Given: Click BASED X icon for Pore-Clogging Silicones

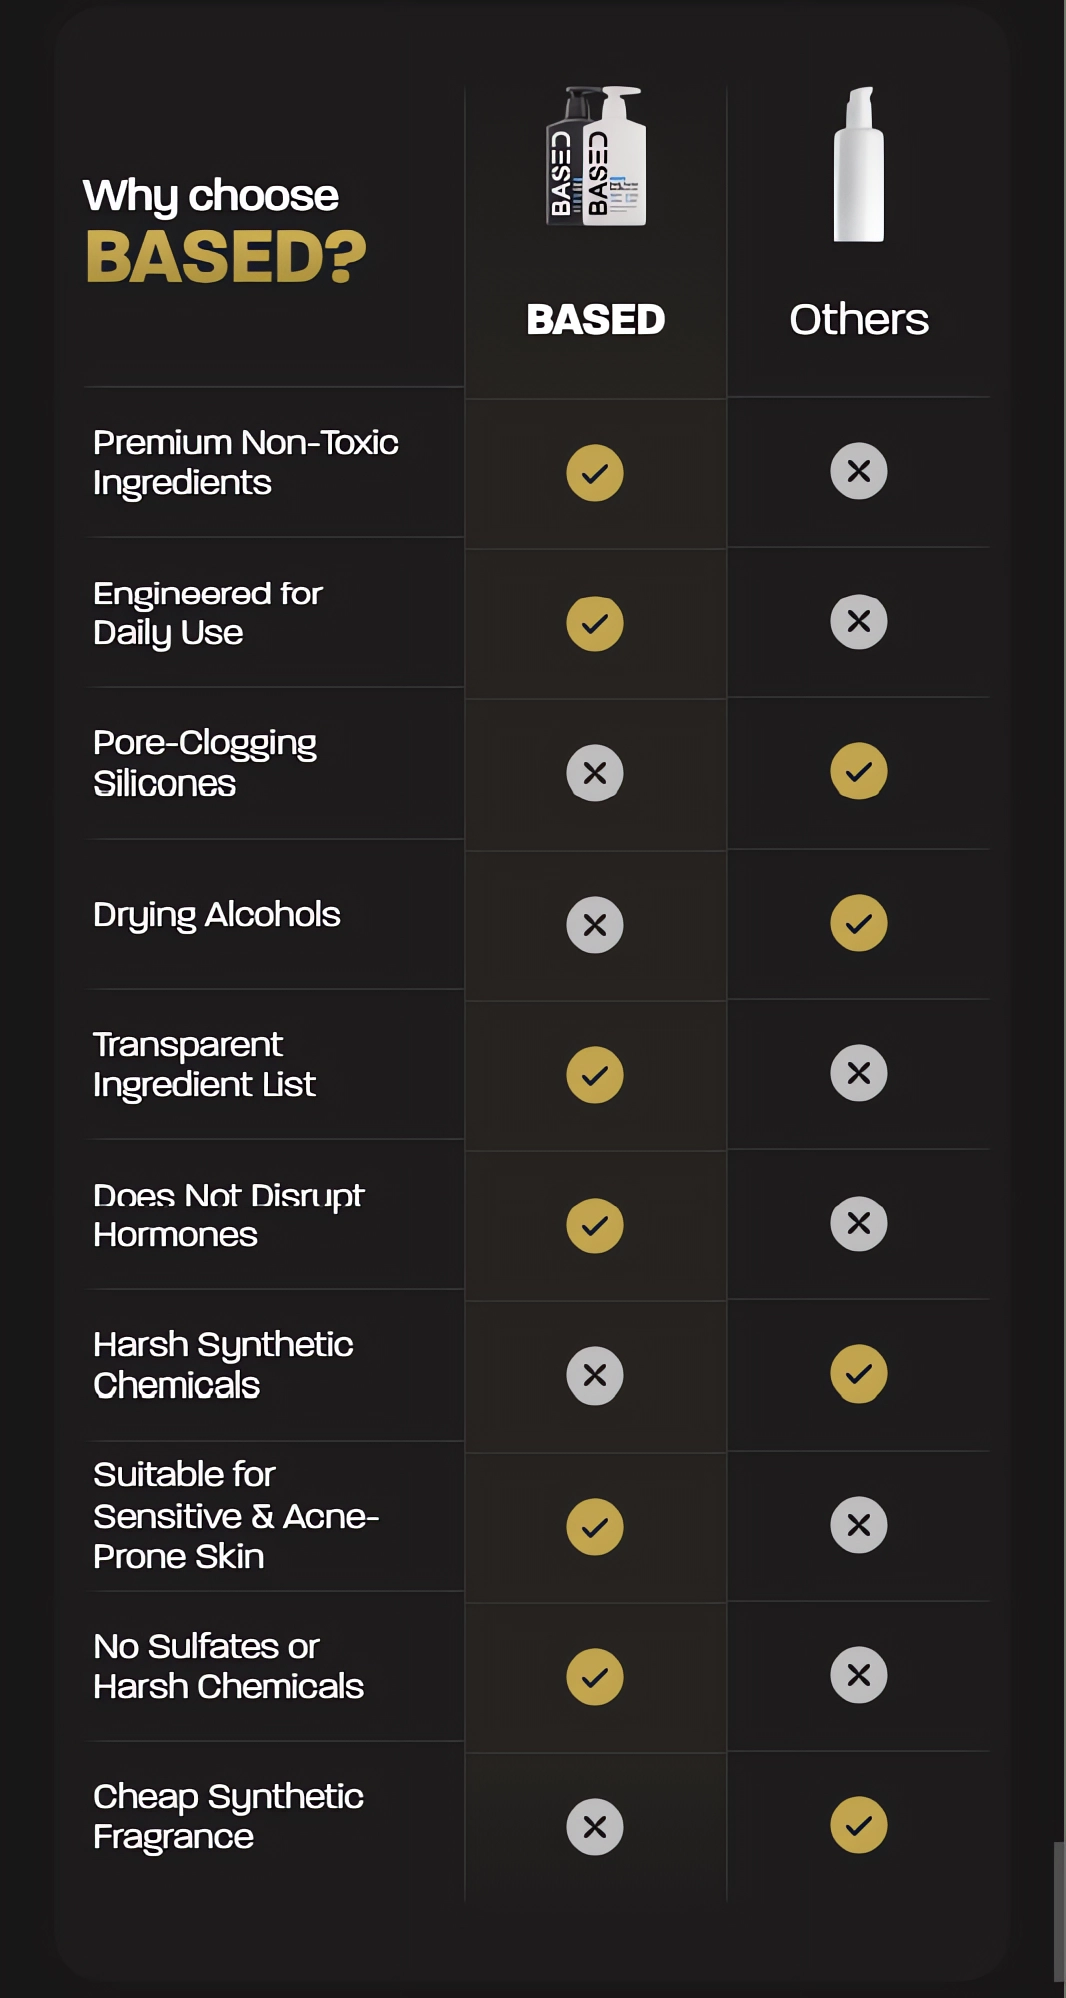Looking at the screenshot, I should pyautogui.click(x=595, y=773).
